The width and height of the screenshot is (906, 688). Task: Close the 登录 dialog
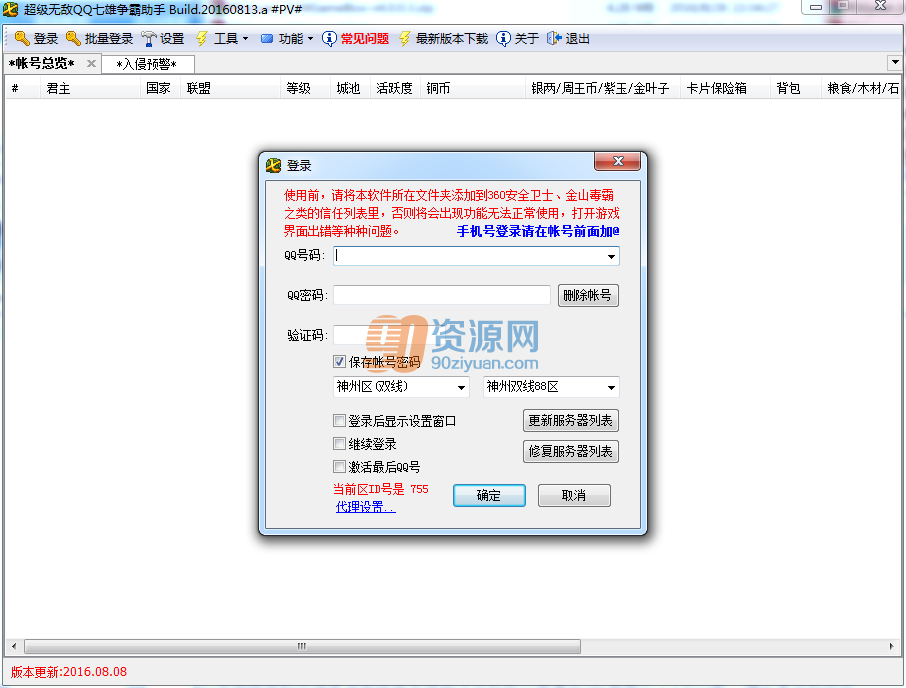[x=617, y=161]
